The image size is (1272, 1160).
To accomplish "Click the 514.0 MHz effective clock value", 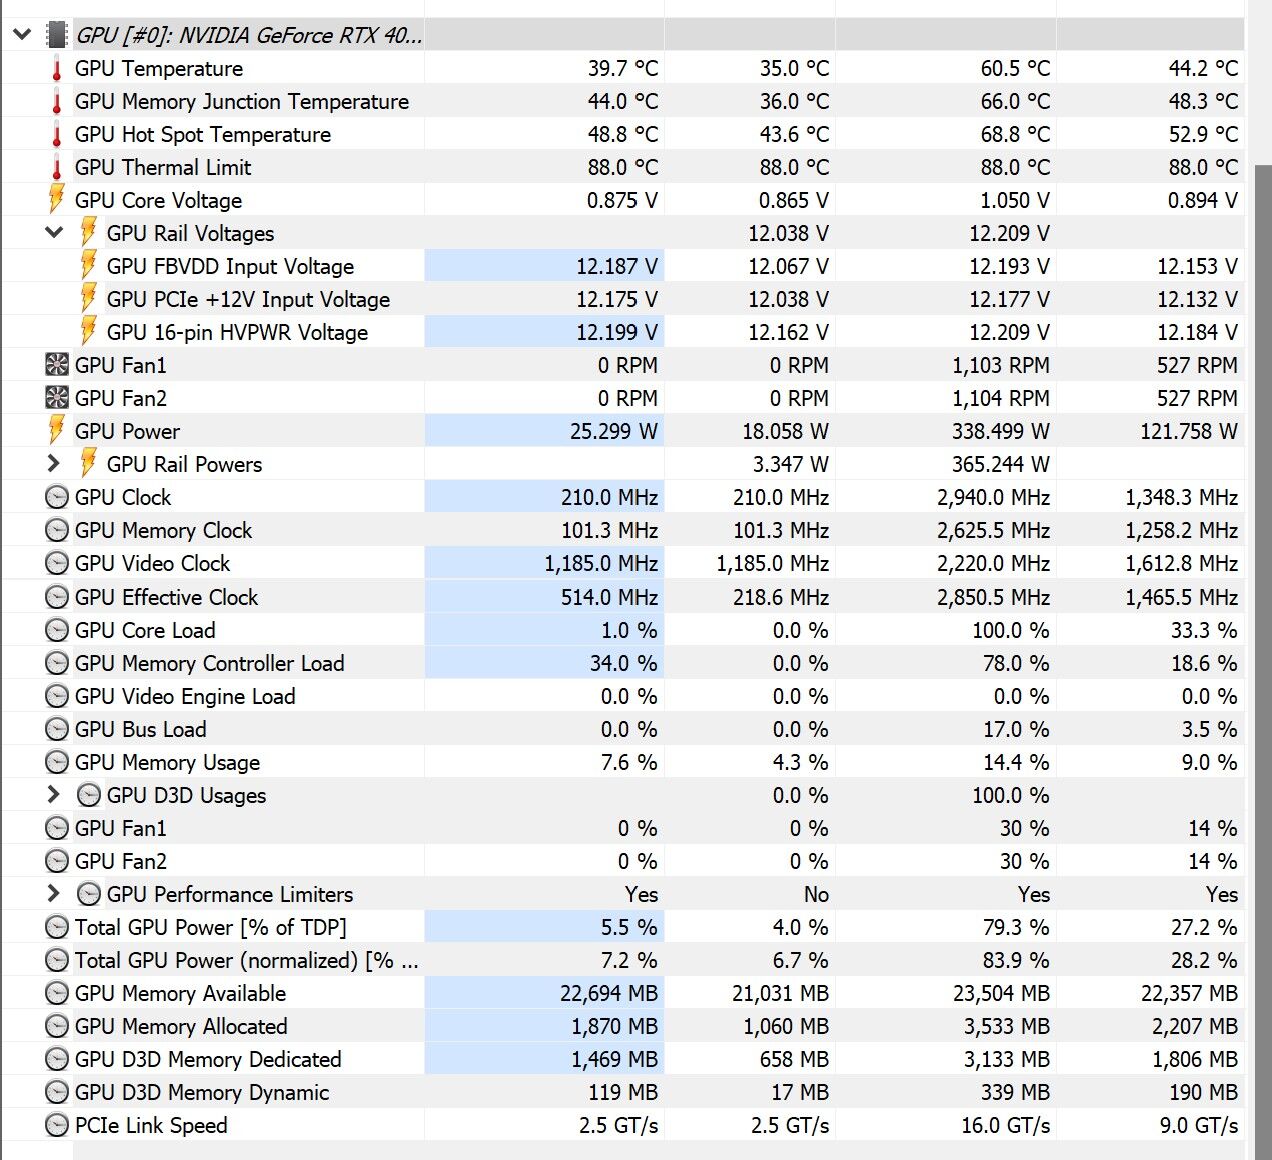I will 609,597.
